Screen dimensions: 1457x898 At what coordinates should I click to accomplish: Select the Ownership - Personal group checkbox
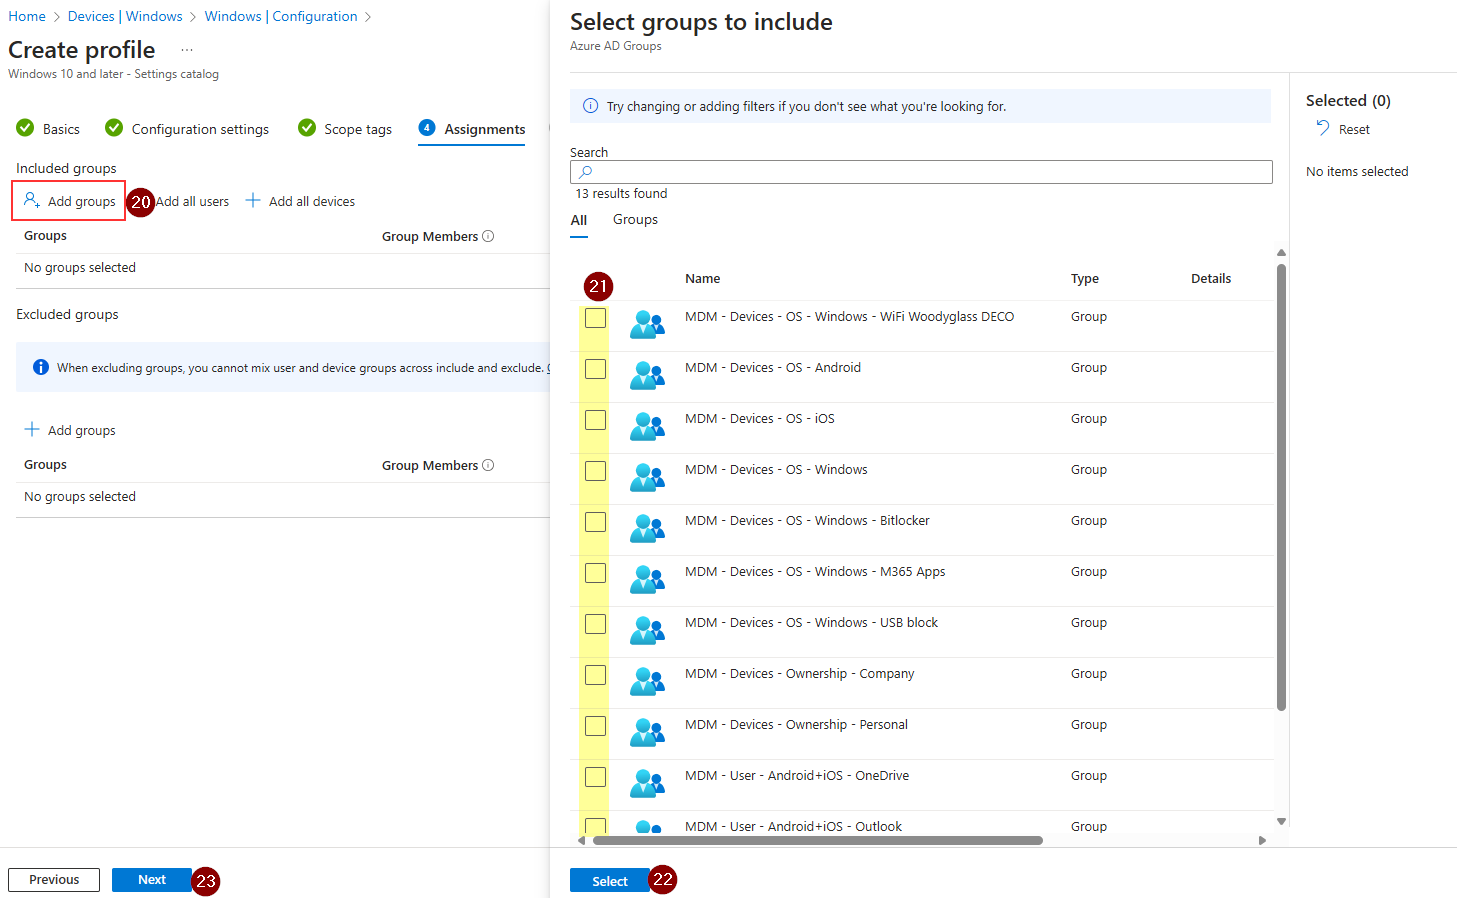[595, 726]
